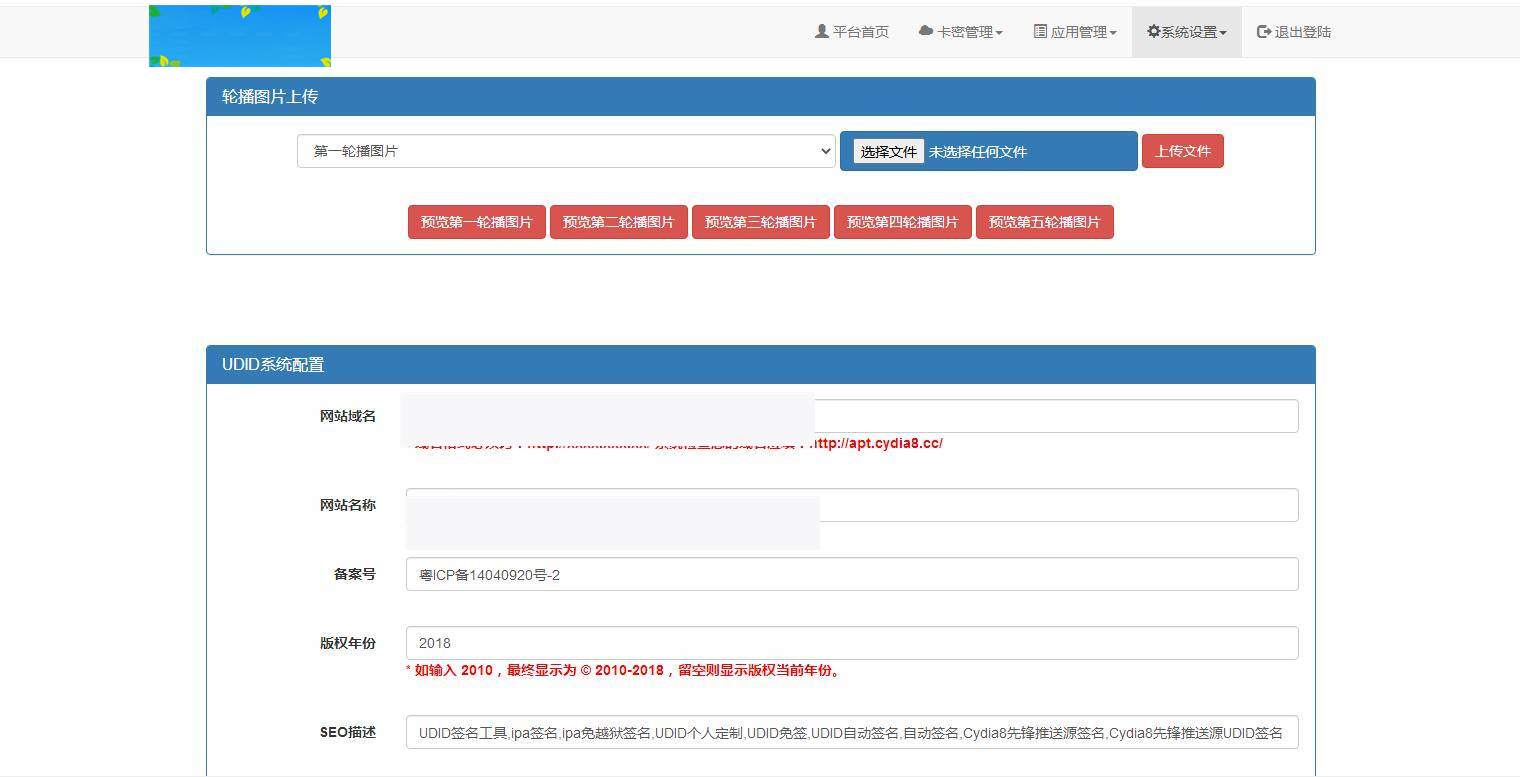This screenshot has height=777, width=1520.
Task: Expand the 应用管理 dropdown menu
Action: [x=1074, y=31]
